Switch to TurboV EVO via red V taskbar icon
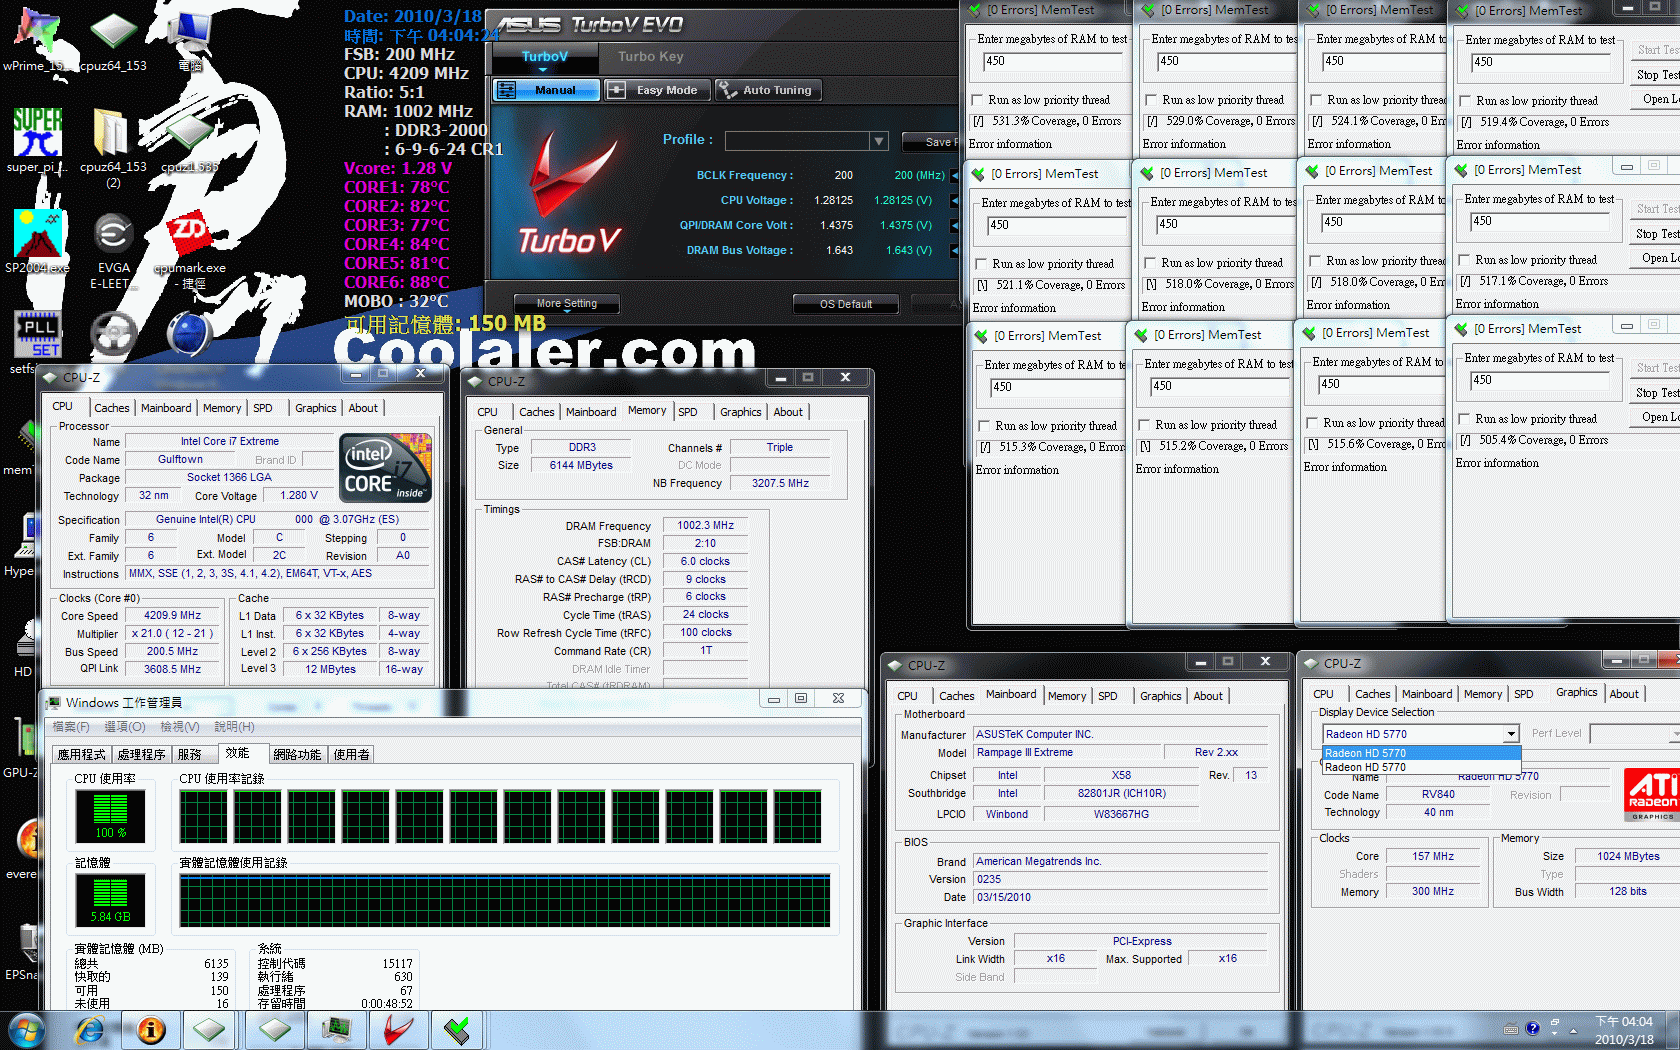 coord(398,1030)
